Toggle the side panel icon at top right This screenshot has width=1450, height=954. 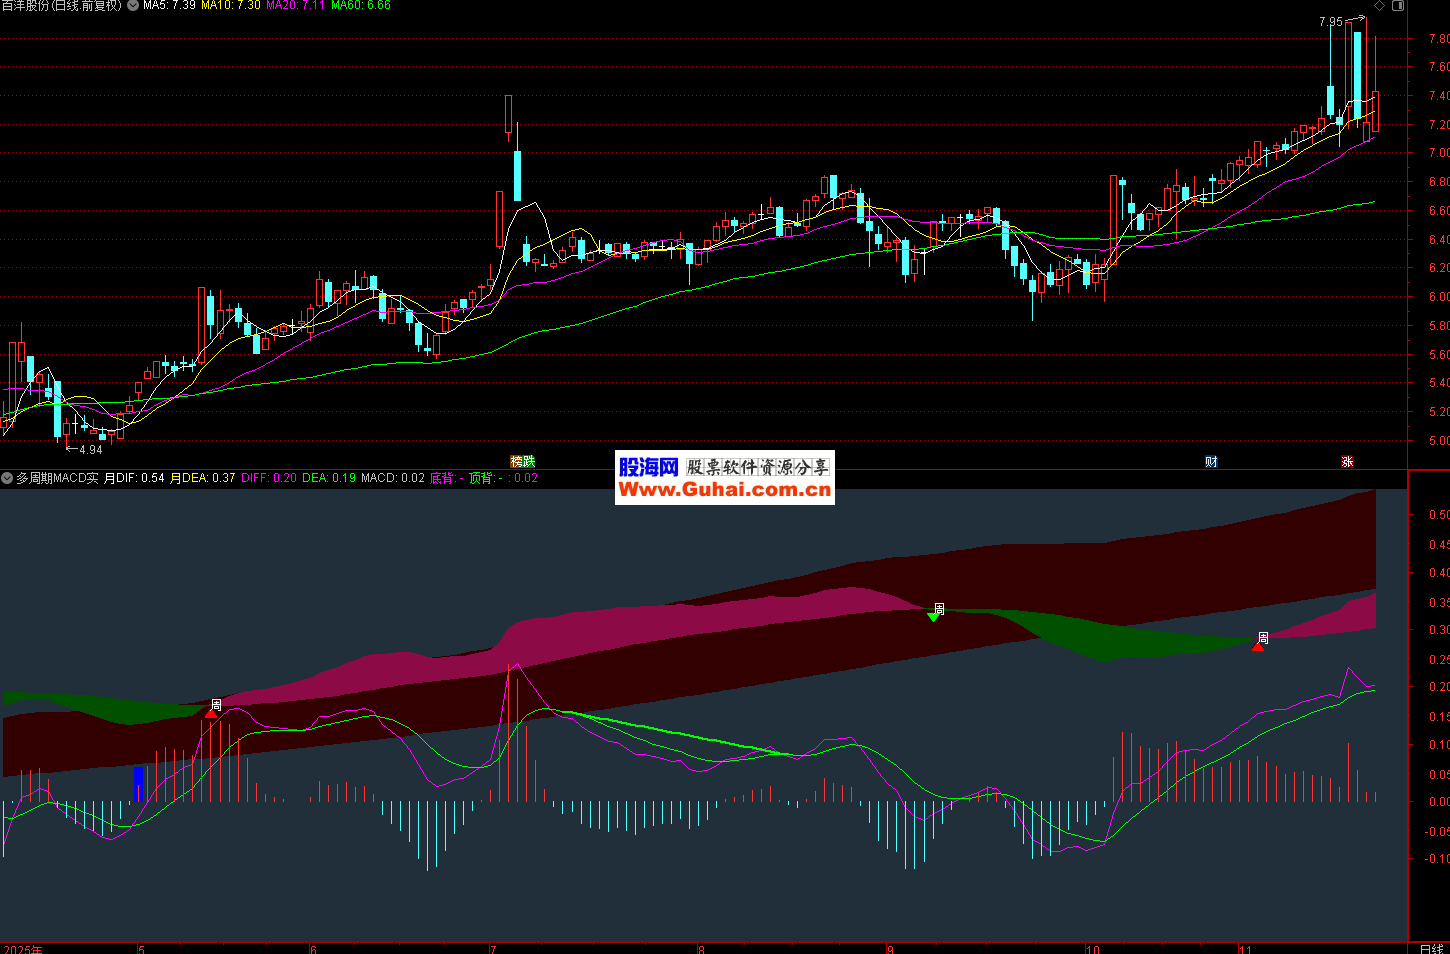click(1398, 6)
